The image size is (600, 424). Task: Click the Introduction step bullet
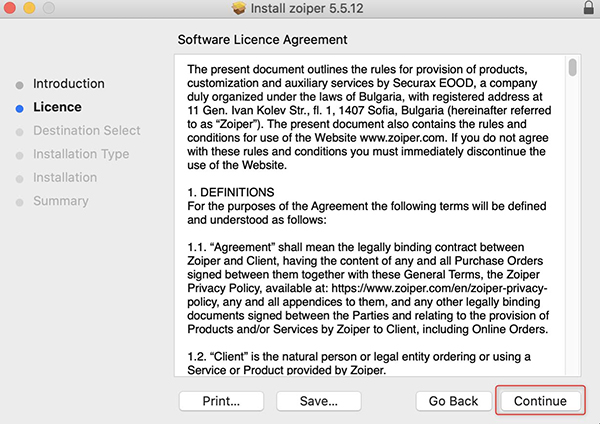tap(20, 85)
